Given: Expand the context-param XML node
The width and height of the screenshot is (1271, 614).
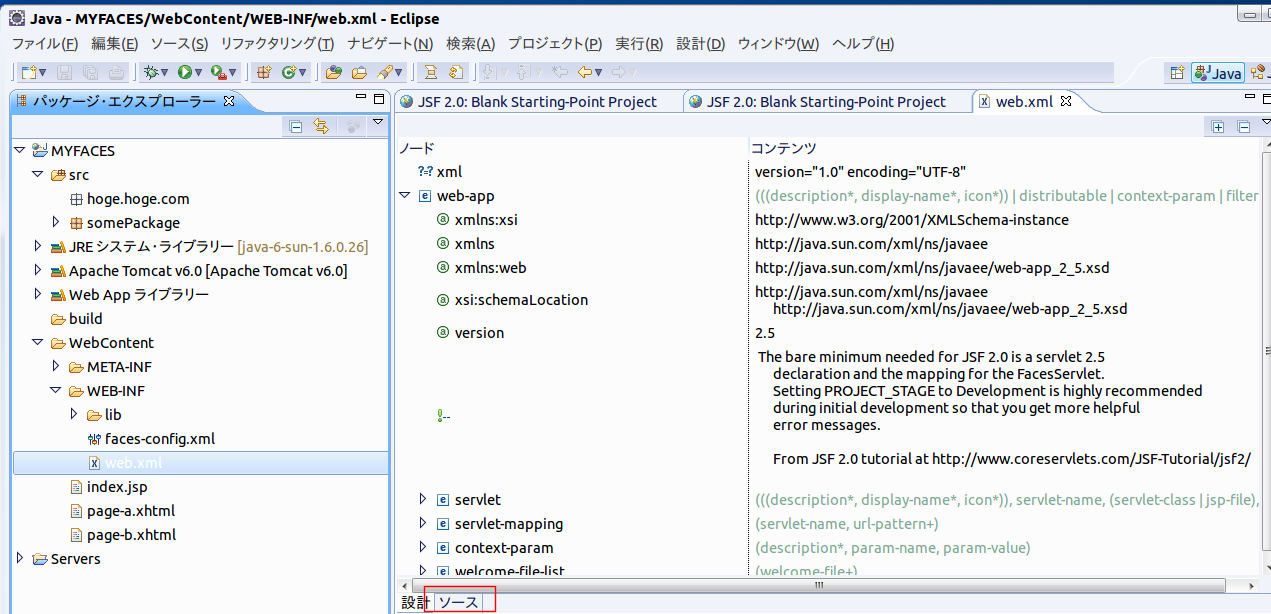Looking at the screenshot, I should click(x=423, y=547).
